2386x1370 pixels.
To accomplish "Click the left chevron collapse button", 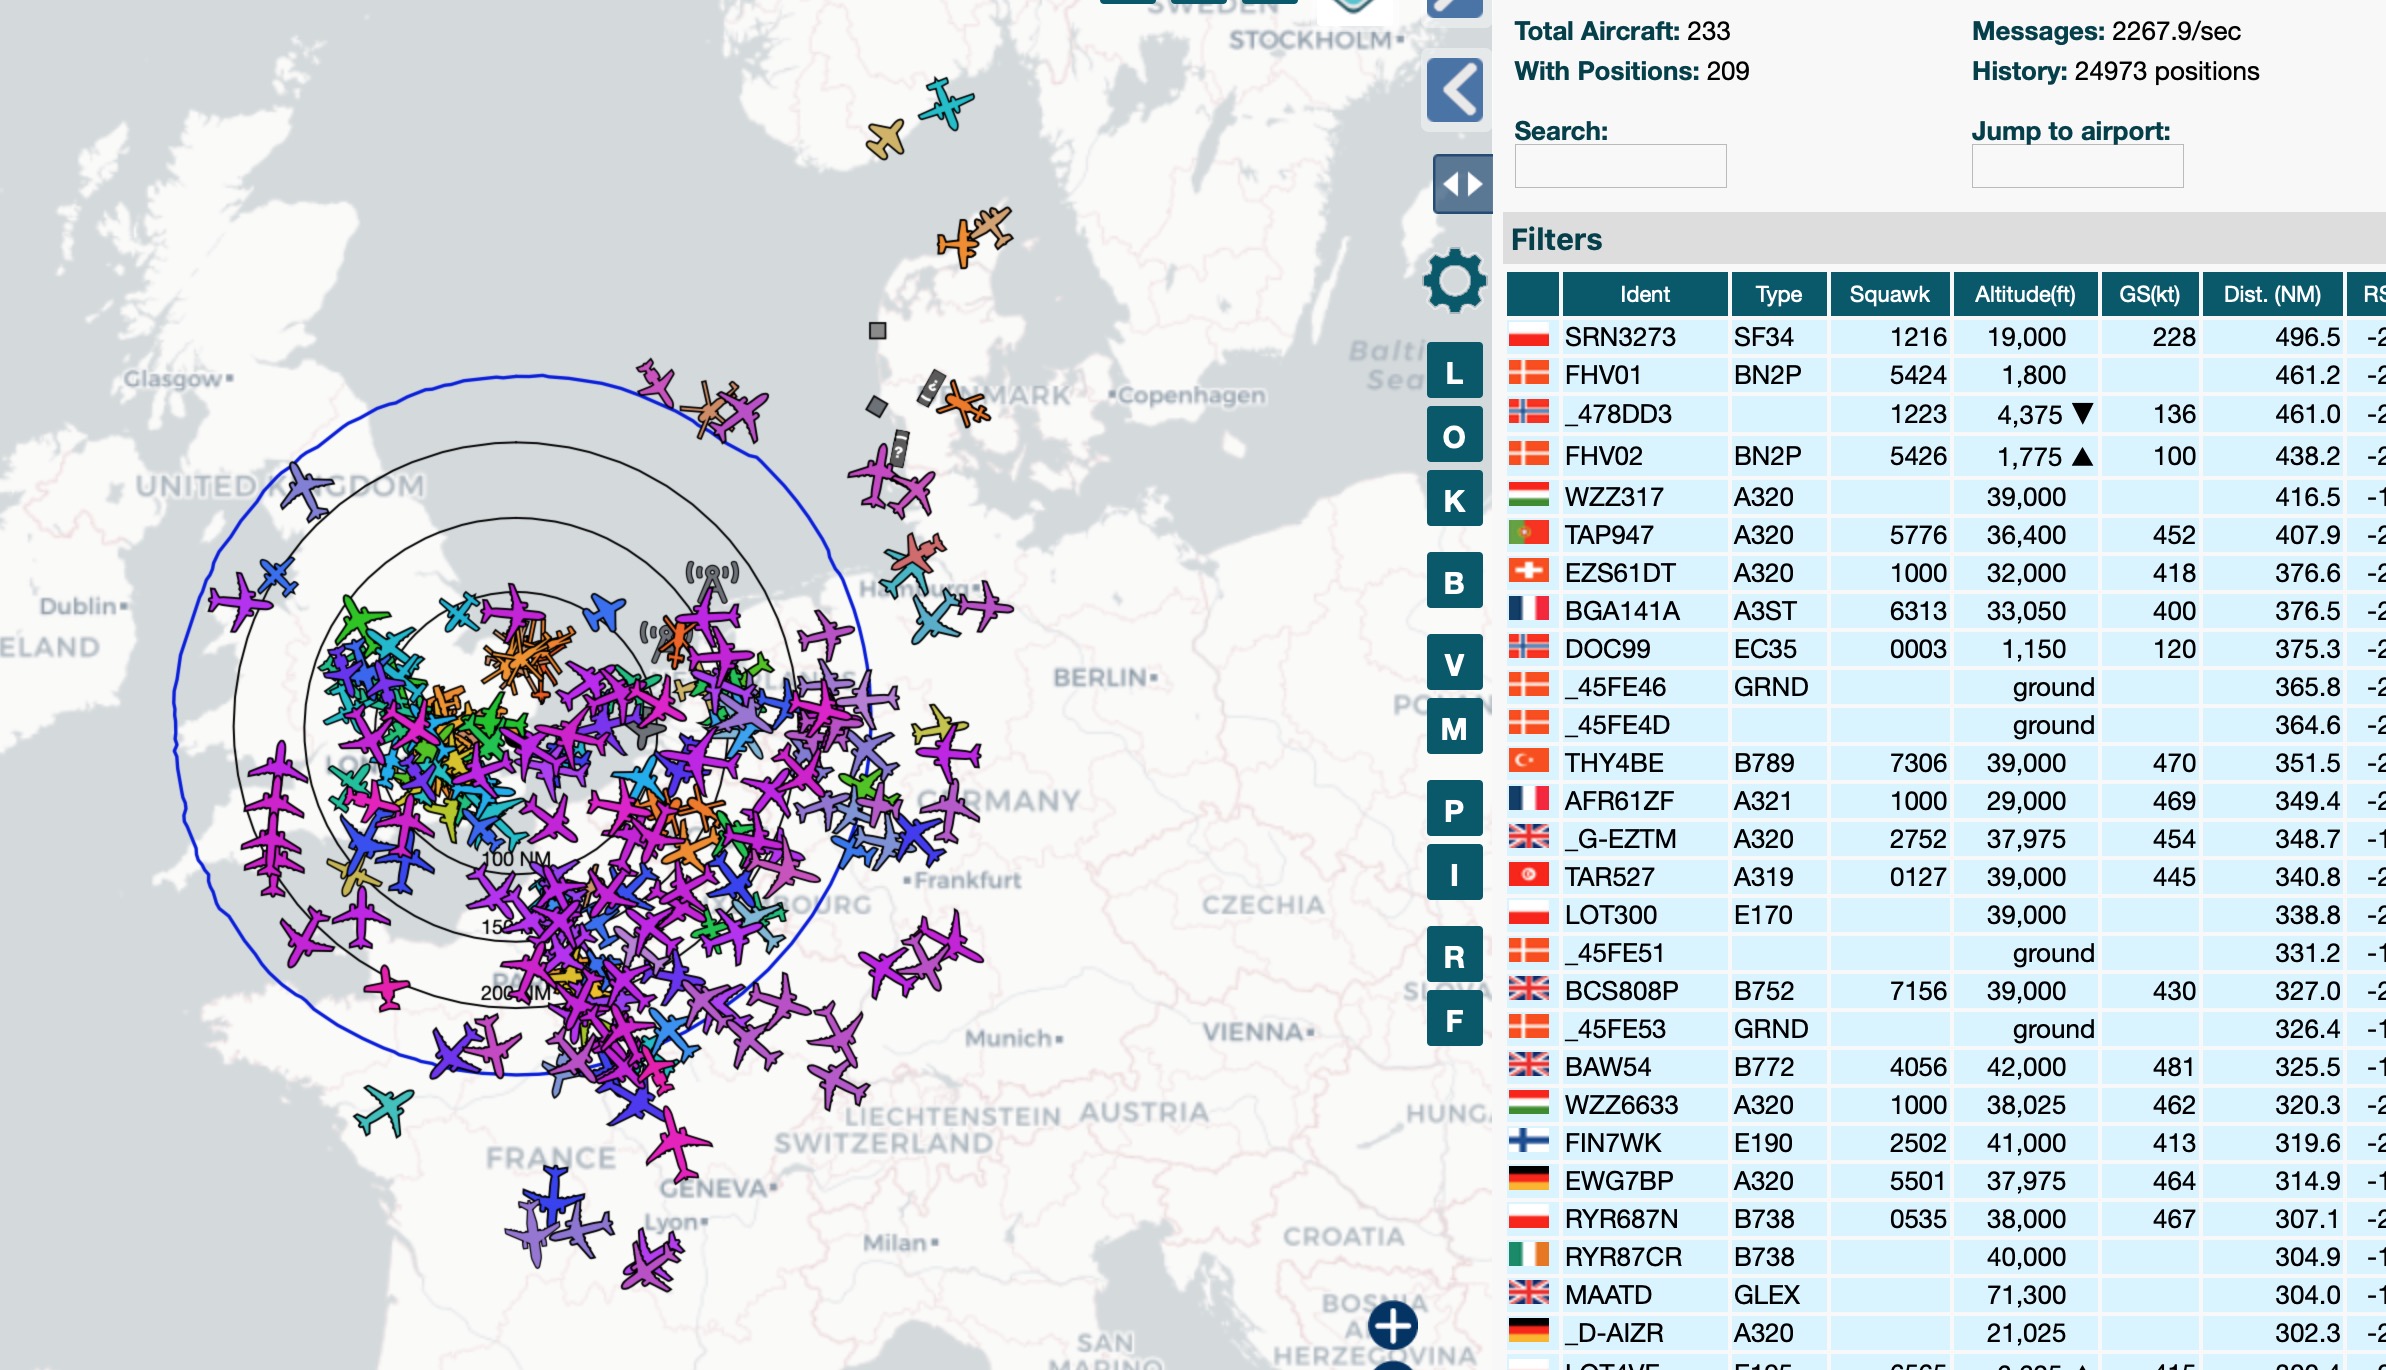I will coord(1454,91).
